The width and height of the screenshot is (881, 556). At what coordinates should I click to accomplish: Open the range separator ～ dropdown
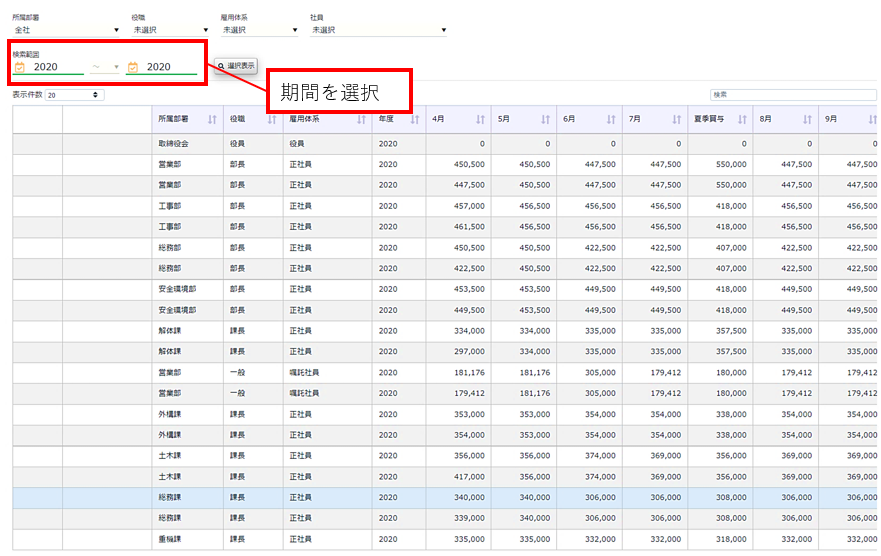coord(104,67)
